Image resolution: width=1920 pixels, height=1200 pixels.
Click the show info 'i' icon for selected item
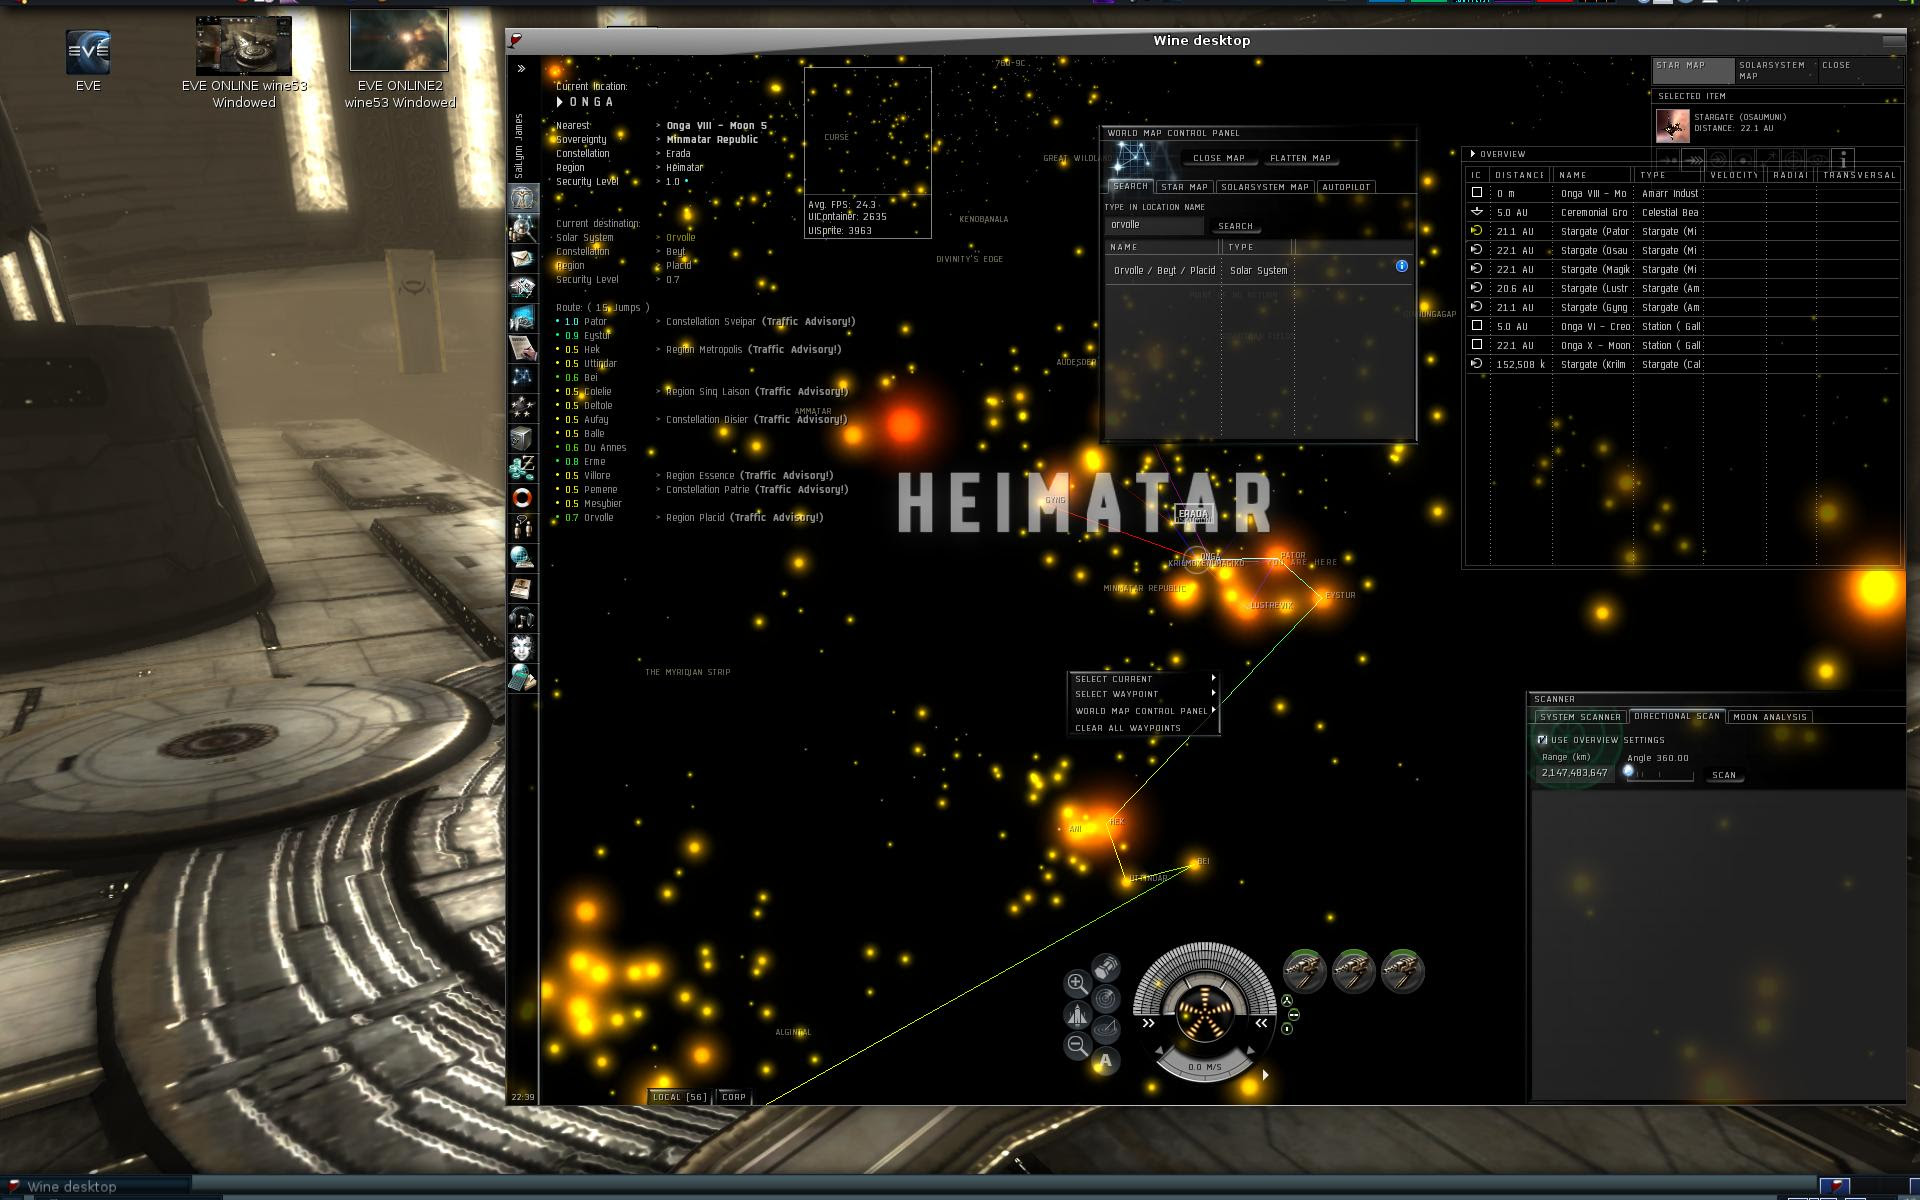tap(1843, 159)
